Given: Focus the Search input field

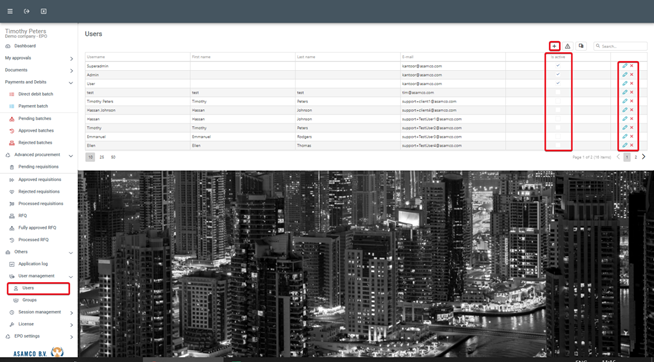Looking at the screenshot, I should (621, 46).
